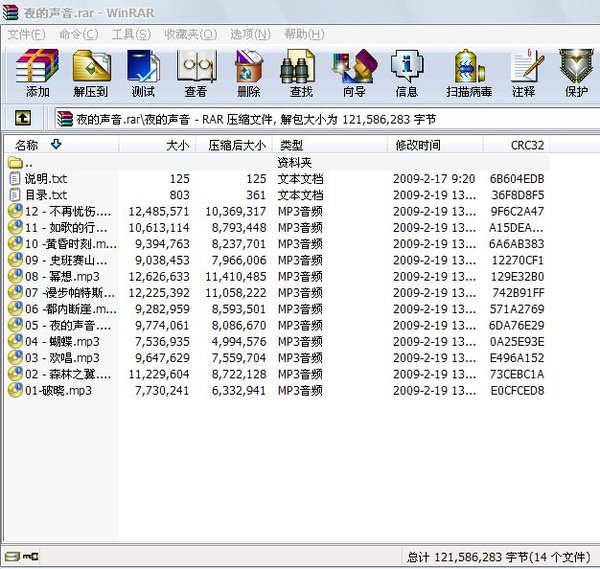This screenshot has width=600, height=569.
Task: Click the 删除 (Delete) toolbar icon
Action: pos(249,66)
